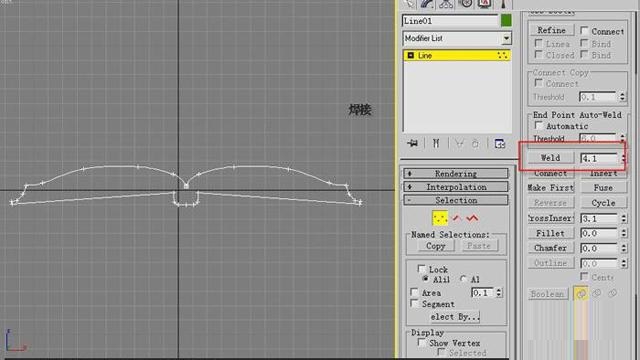Expand the Interpolation rollout
Image resolution: width=640 pixels, height=360 pixels.
tap(456, 187)
